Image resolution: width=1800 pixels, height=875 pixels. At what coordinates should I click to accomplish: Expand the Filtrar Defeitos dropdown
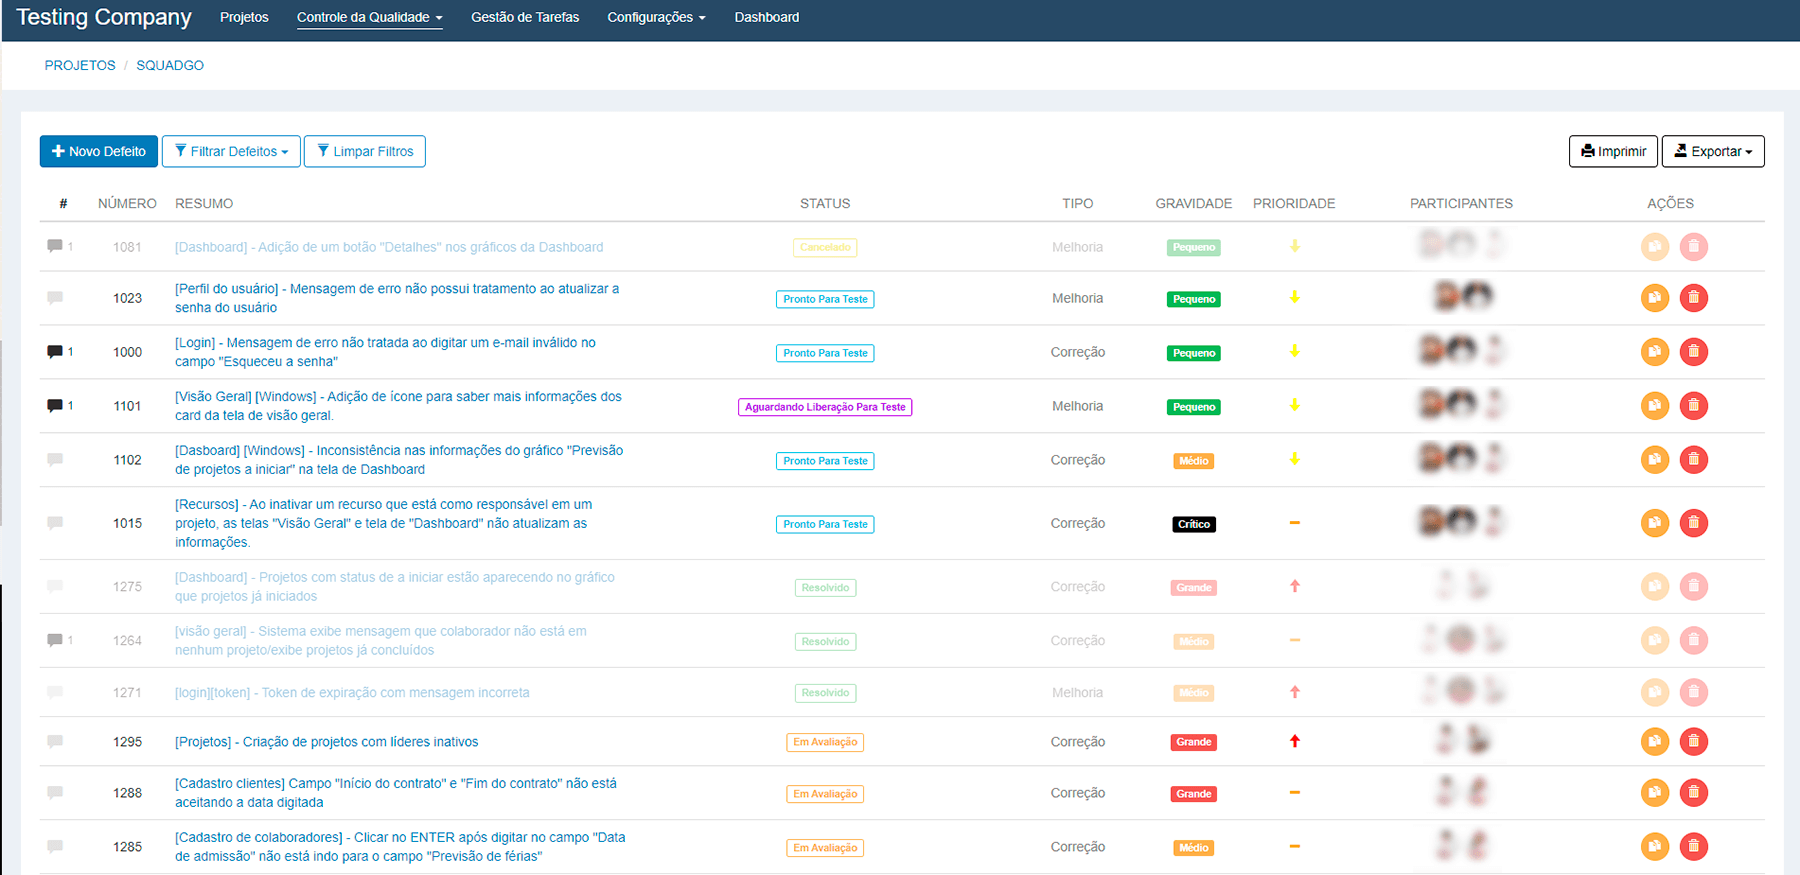tap(231, 152)
